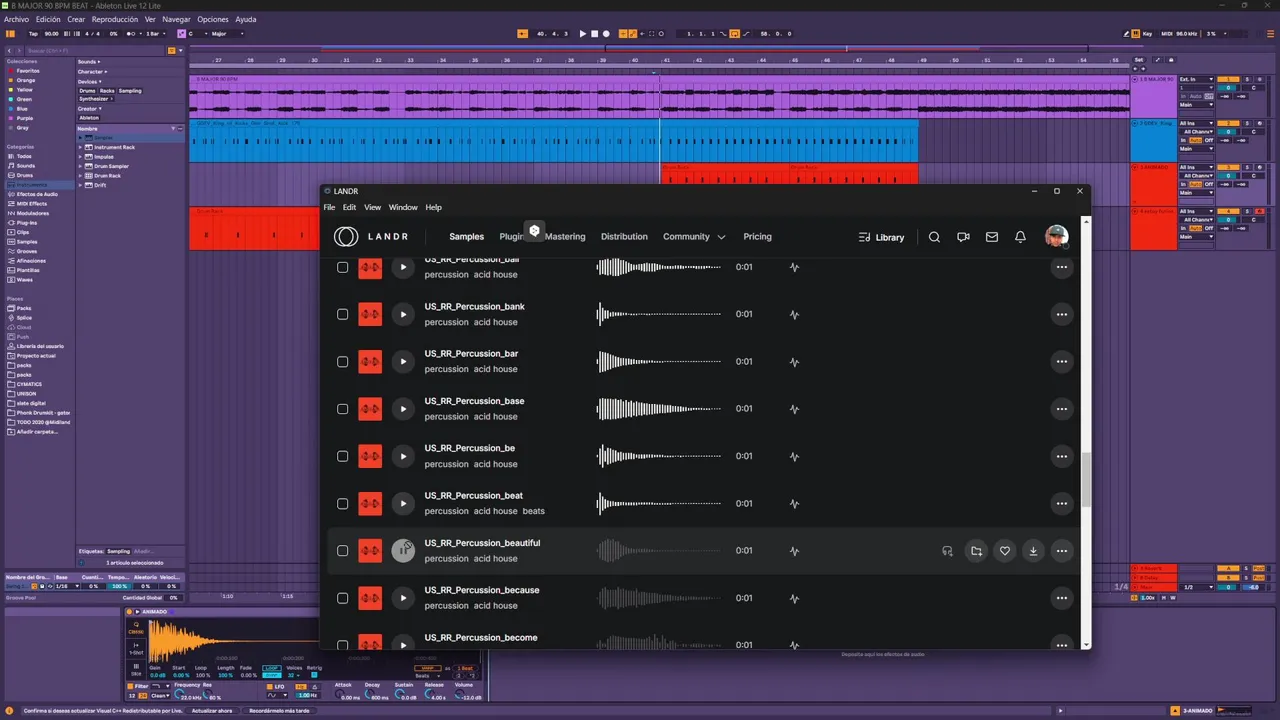Click the LANDR logo

point(371,237)
